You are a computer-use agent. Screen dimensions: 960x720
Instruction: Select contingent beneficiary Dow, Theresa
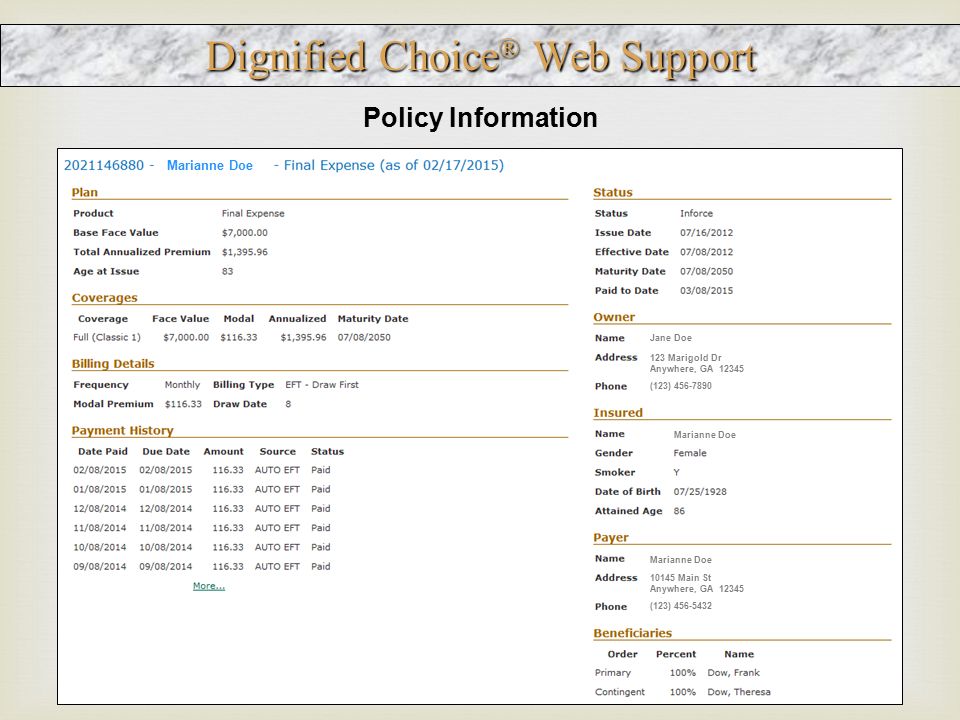[739, 692]
